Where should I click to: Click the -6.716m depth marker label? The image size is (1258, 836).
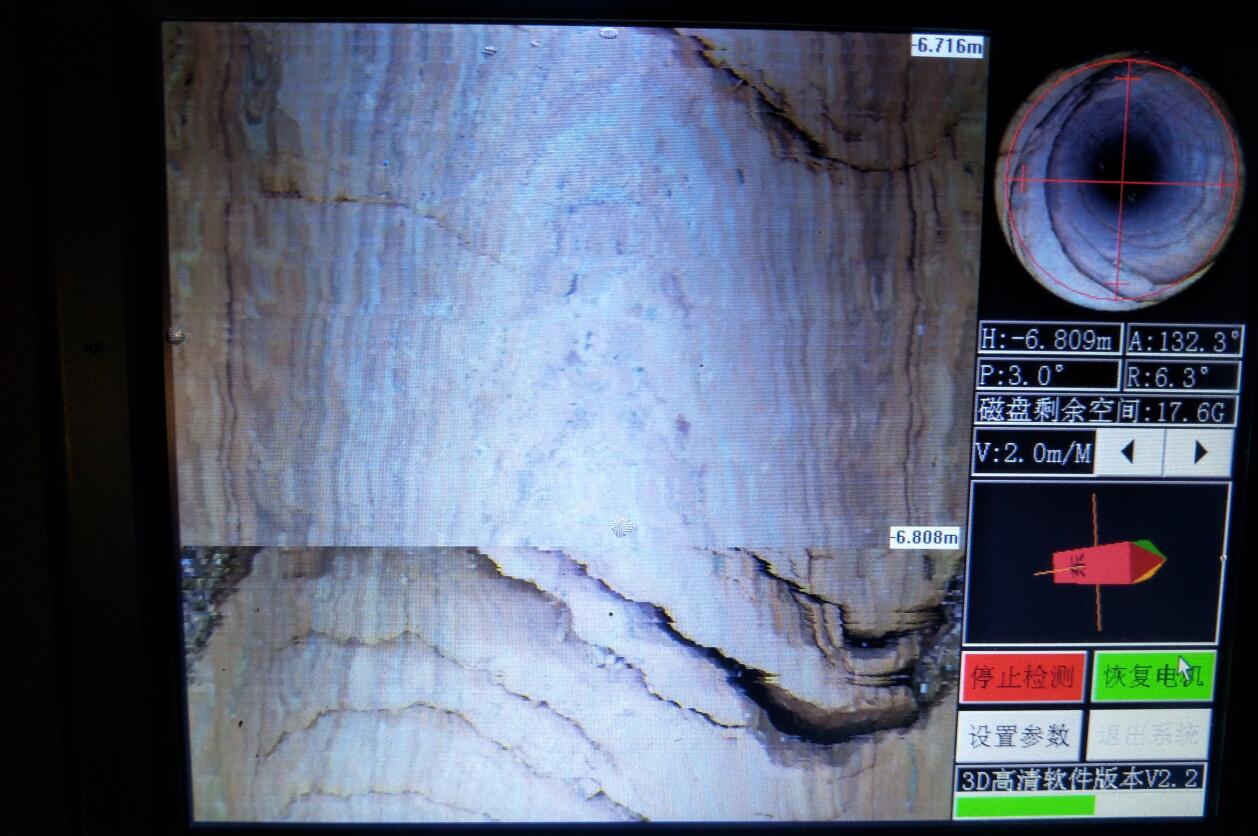[947, 45]
